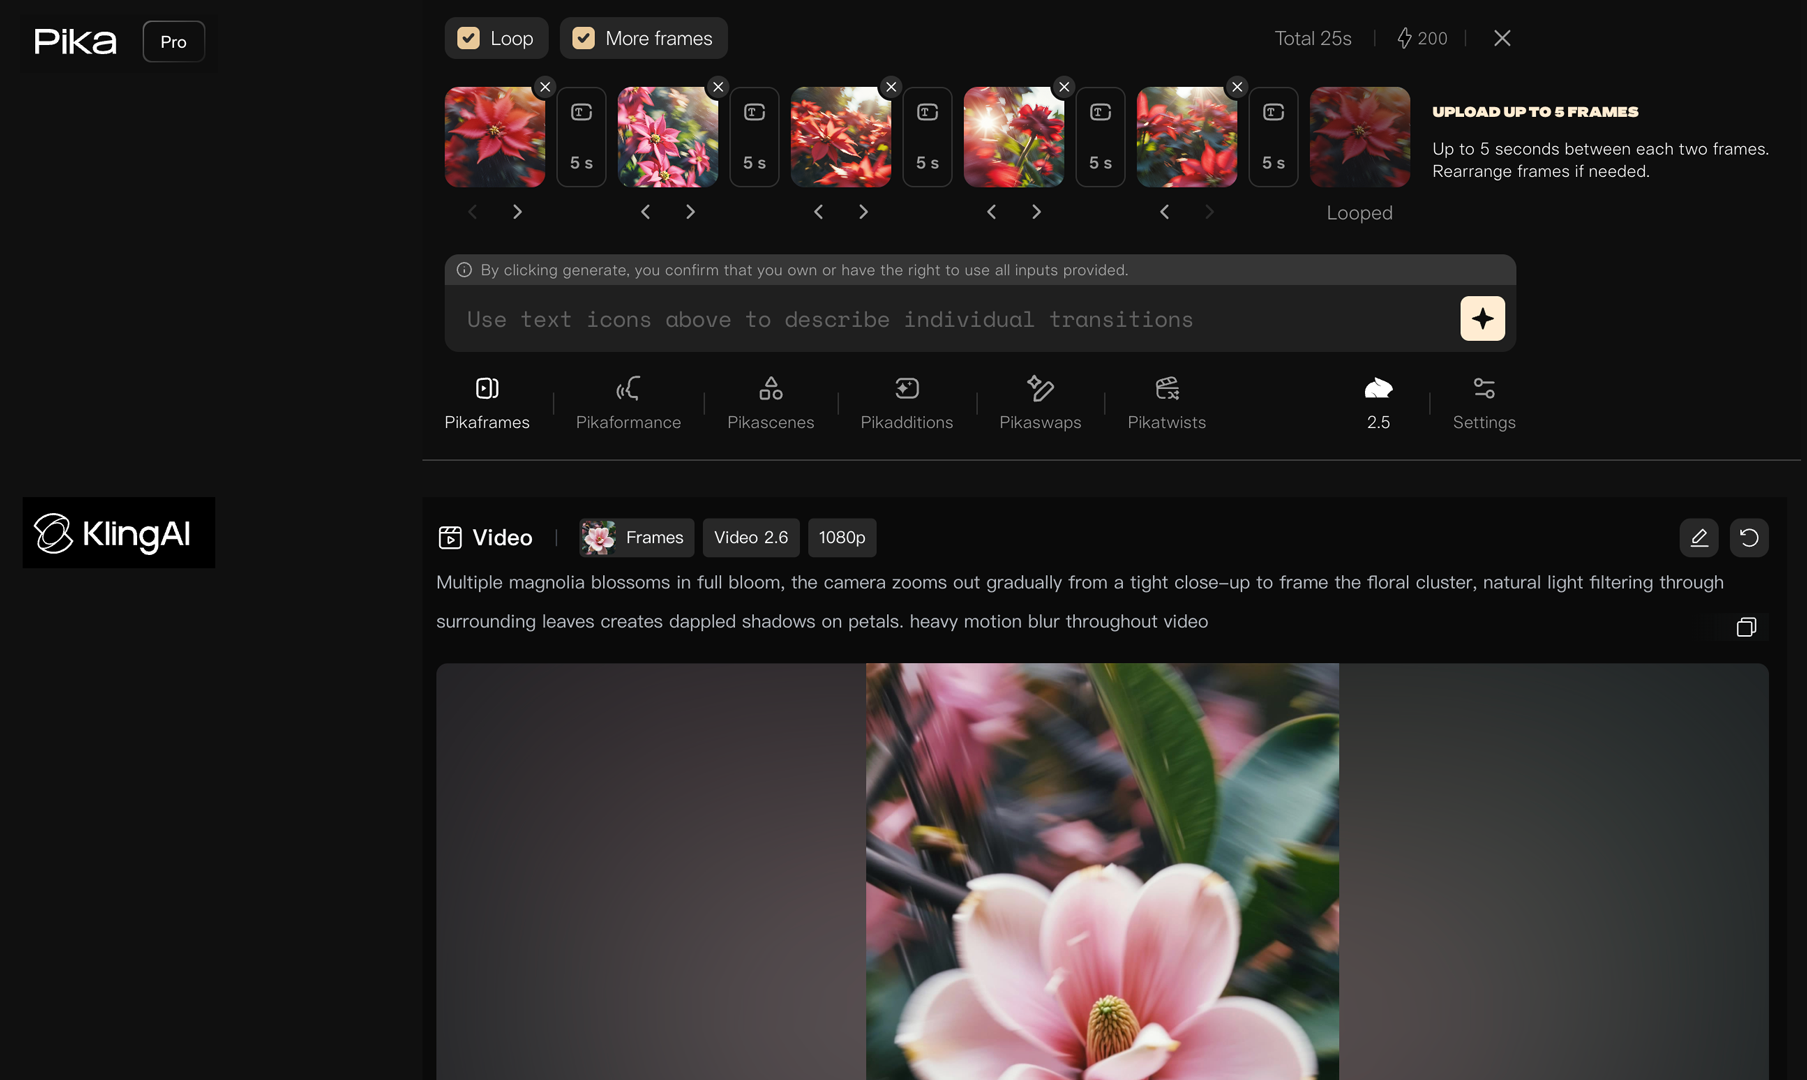Click the UPLOAD UP TO 5 FRAMES heading

pos(1535,112)
